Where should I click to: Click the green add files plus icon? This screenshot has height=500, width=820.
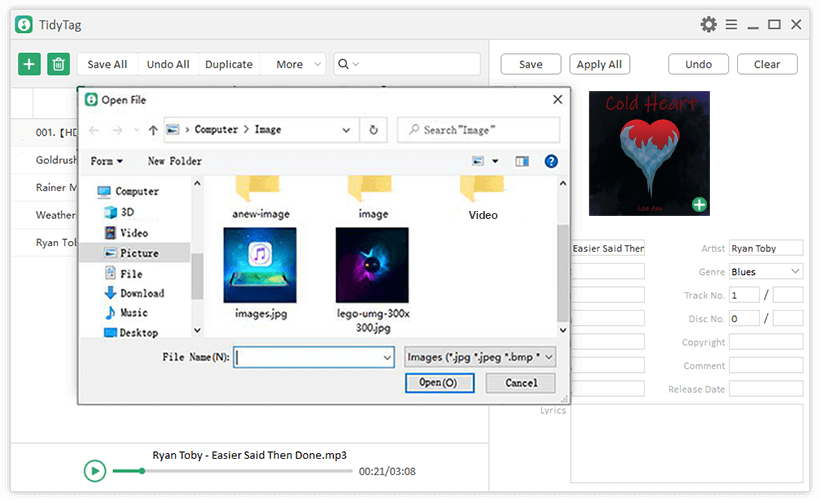29,64
